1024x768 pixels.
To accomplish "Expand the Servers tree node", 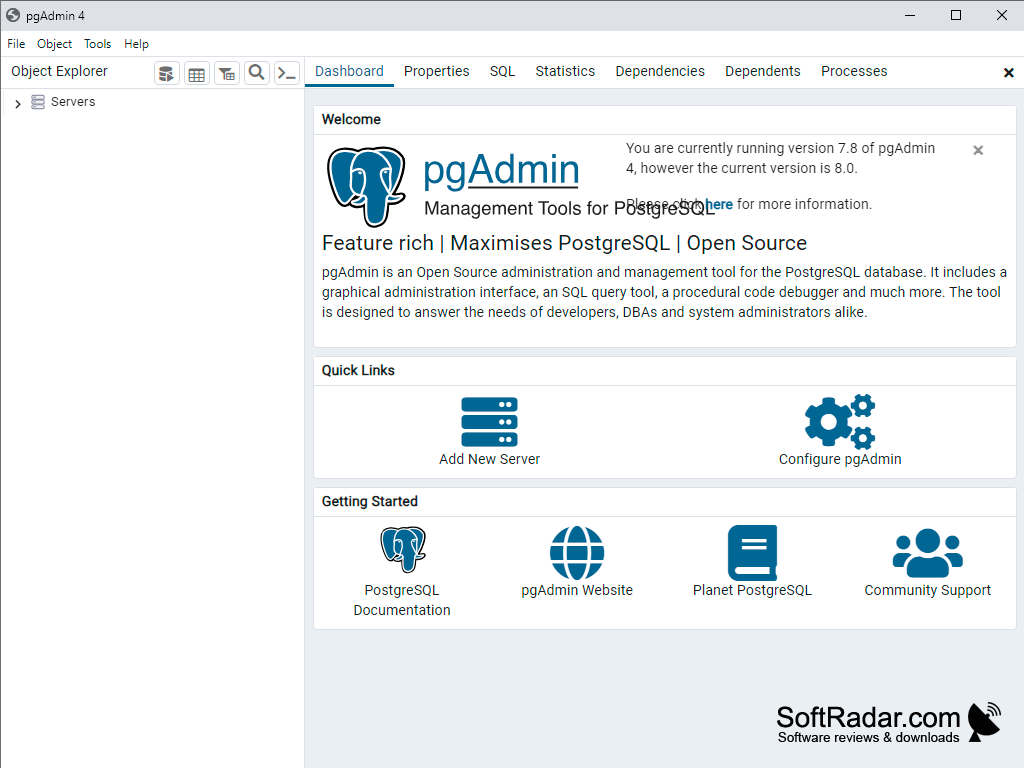I will click(x=18, y=103).
